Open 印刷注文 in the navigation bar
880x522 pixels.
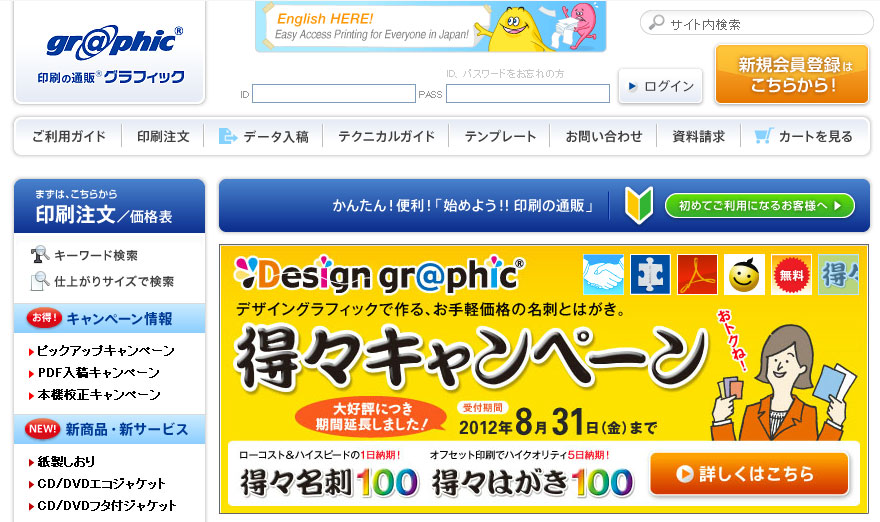[x=163, y=136]
